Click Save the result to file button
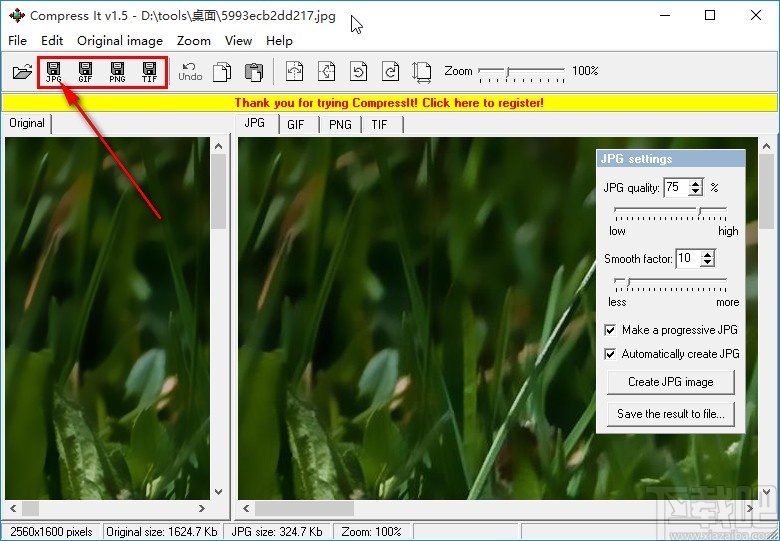 point(671,414)
